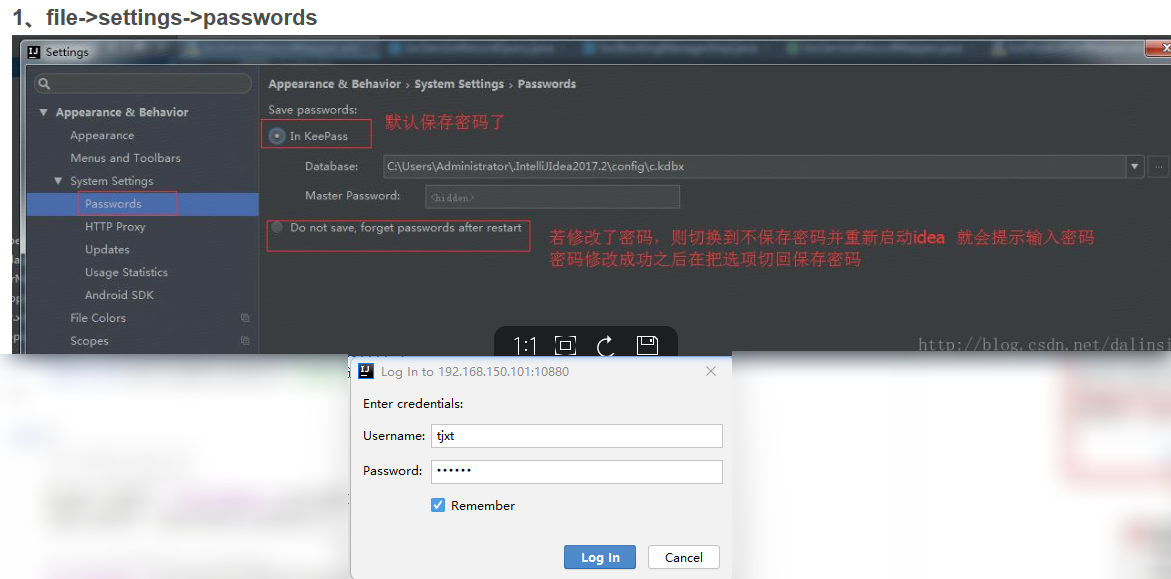
Task: Cancel the credentials dialog
Action: [x=683, y=557]
